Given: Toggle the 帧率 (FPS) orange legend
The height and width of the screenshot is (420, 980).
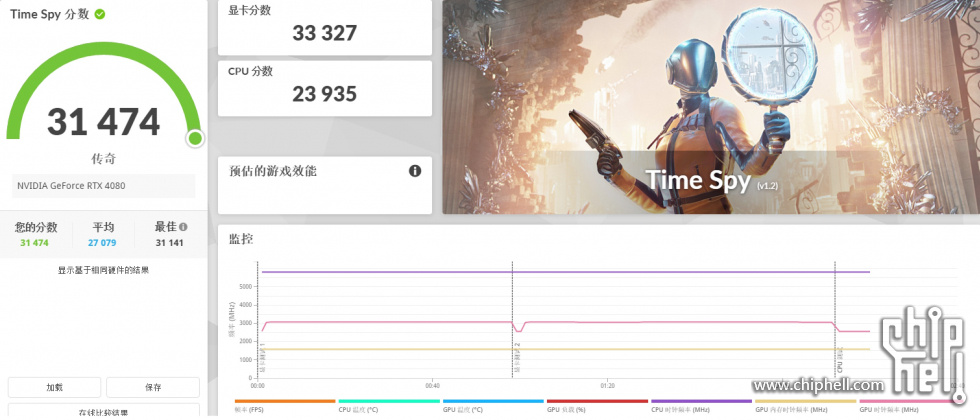Looking at the screenshot, I should [x=285, y=406].
